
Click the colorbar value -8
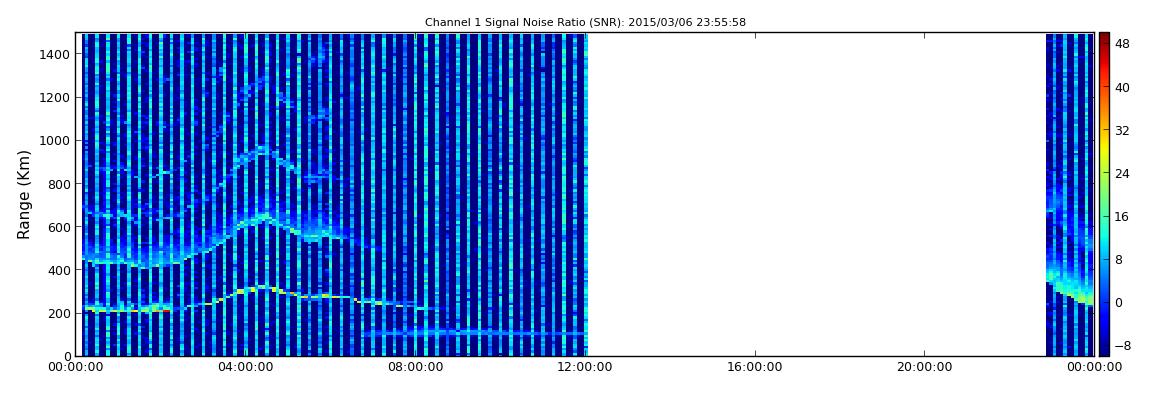(x=1122, y=345)
